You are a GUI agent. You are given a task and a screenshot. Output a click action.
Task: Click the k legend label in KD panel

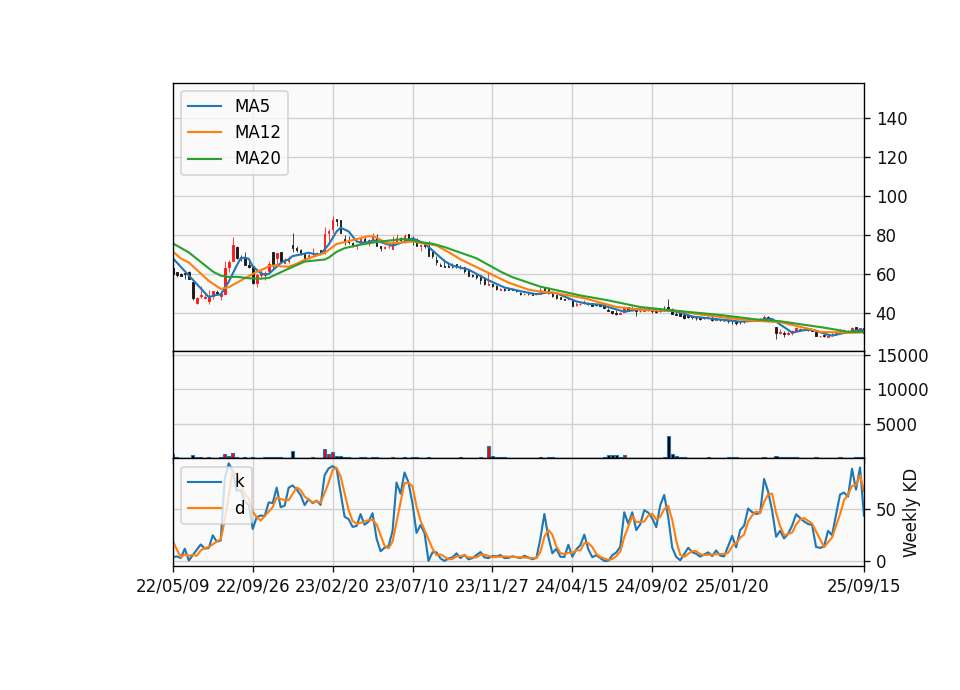tap(239, 482)
